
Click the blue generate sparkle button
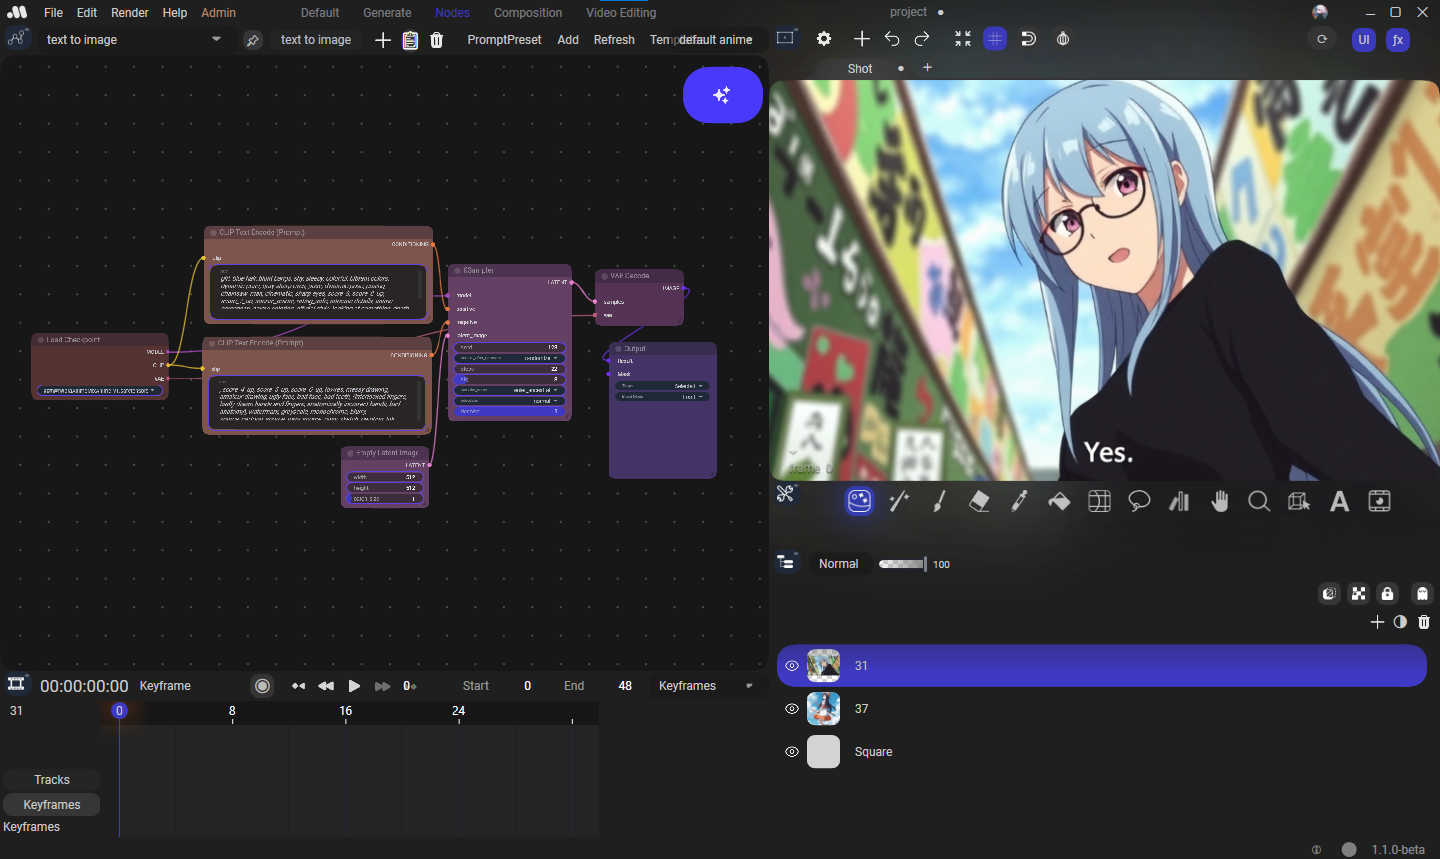(x=722, y=95)
